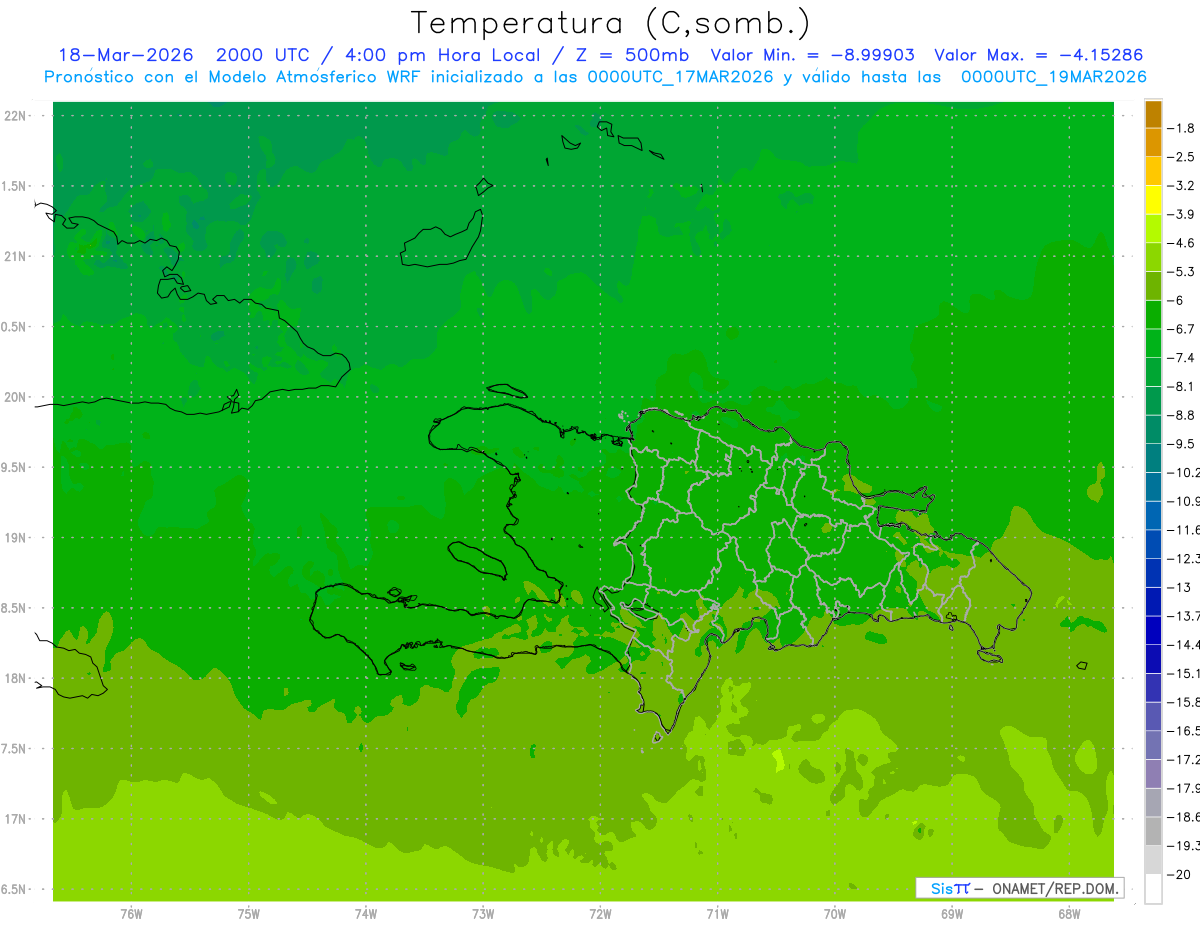Click the "-4.6" colorbar value
Viewport: 1200px width, 927px height.
(x=1182, y=243)
